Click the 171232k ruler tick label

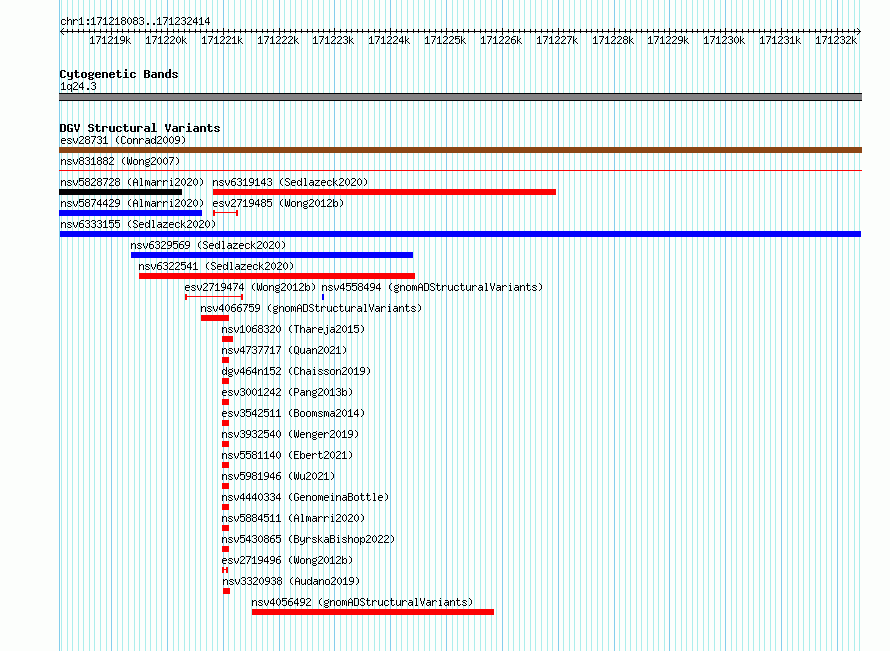[836, 40]
